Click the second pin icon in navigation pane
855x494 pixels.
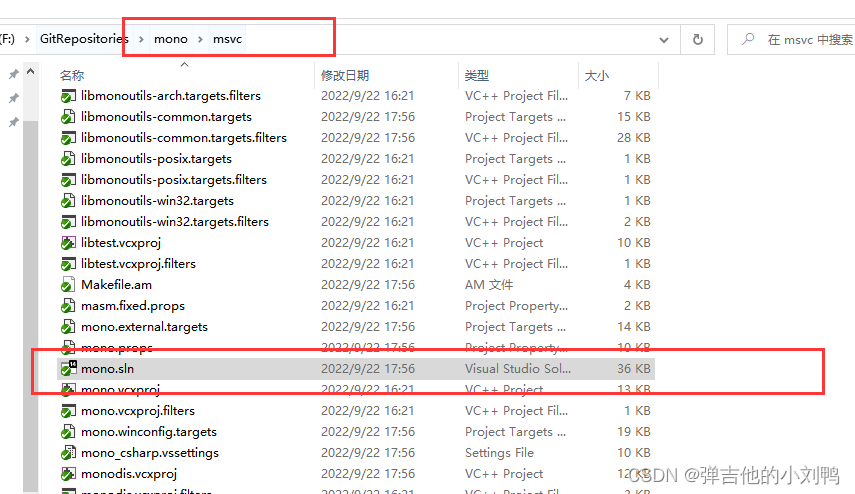pyautogui.click(x=14, y=98)
